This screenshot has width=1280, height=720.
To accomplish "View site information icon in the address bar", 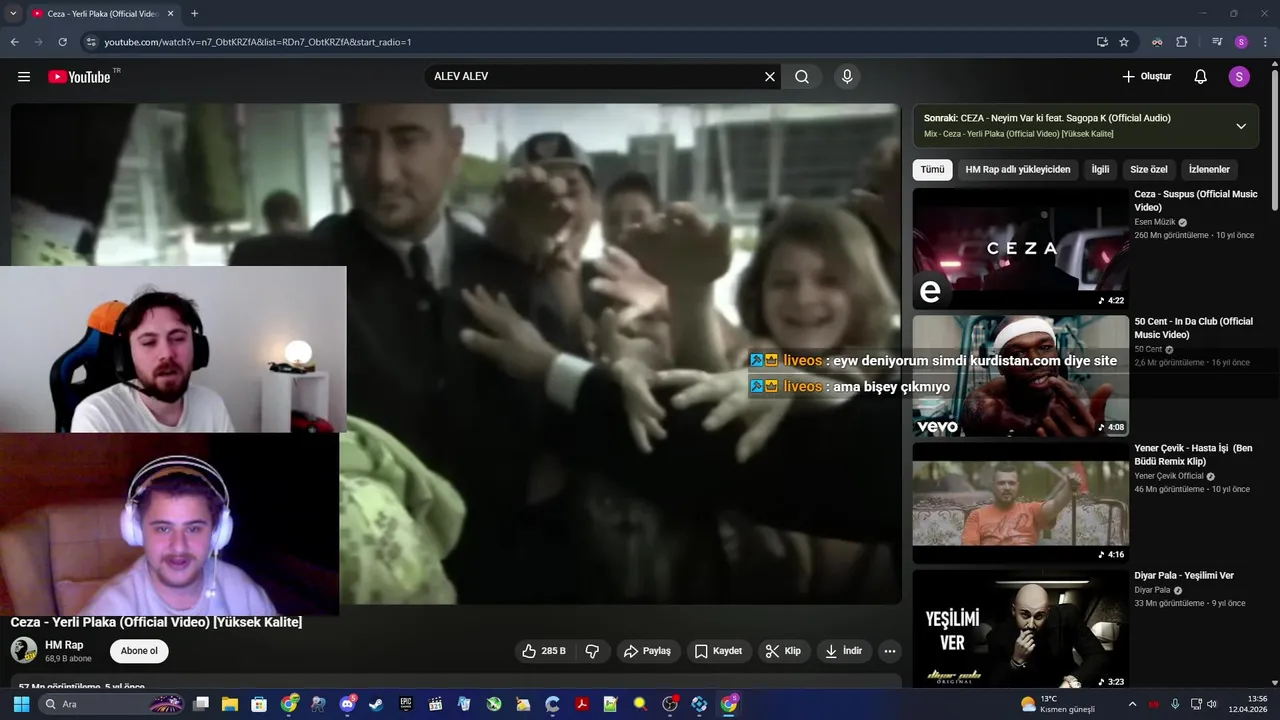I will pos(91,42).
